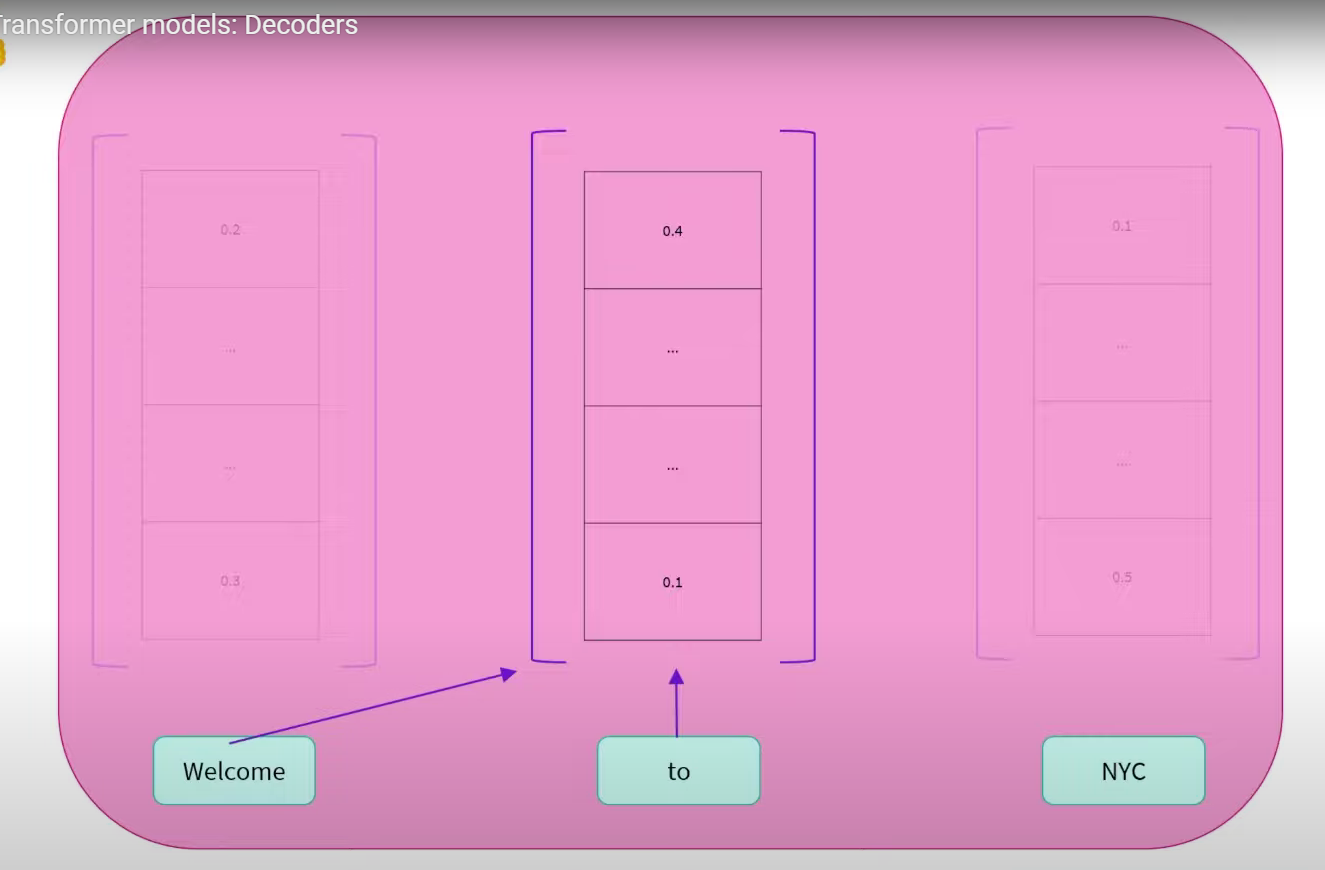The width and height of the screenshot is (1325, 870).
Task: Click the yellow emoji icon beside the title
Action: (2, 53)
